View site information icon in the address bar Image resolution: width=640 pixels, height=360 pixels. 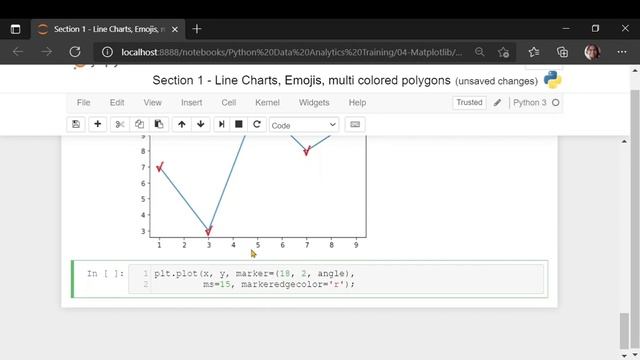pyautogui.click(x=107, y=52)
